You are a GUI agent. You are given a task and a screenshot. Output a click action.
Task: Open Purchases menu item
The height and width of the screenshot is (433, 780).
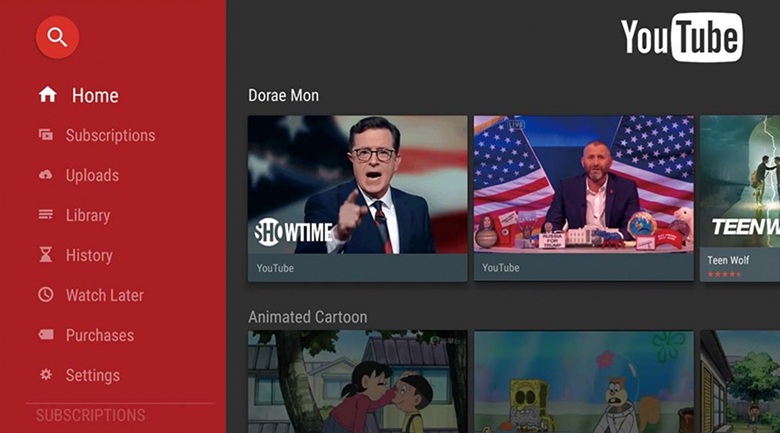[x=86, y=335]
